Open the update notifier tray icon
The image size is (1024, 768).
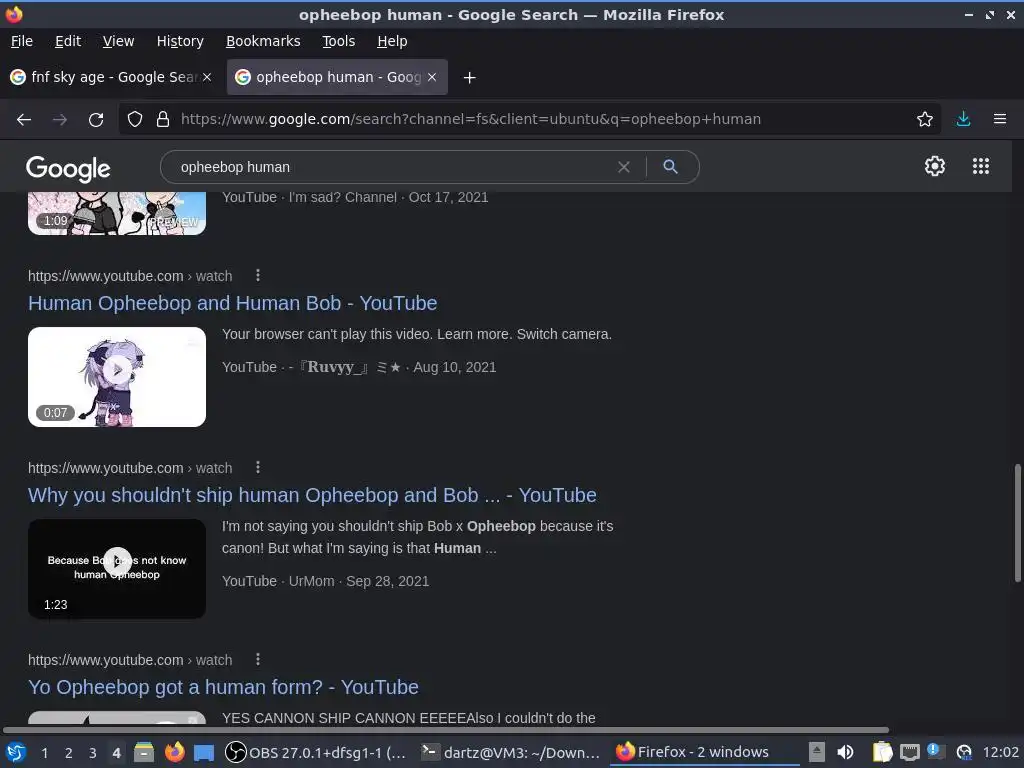point(964,753)
